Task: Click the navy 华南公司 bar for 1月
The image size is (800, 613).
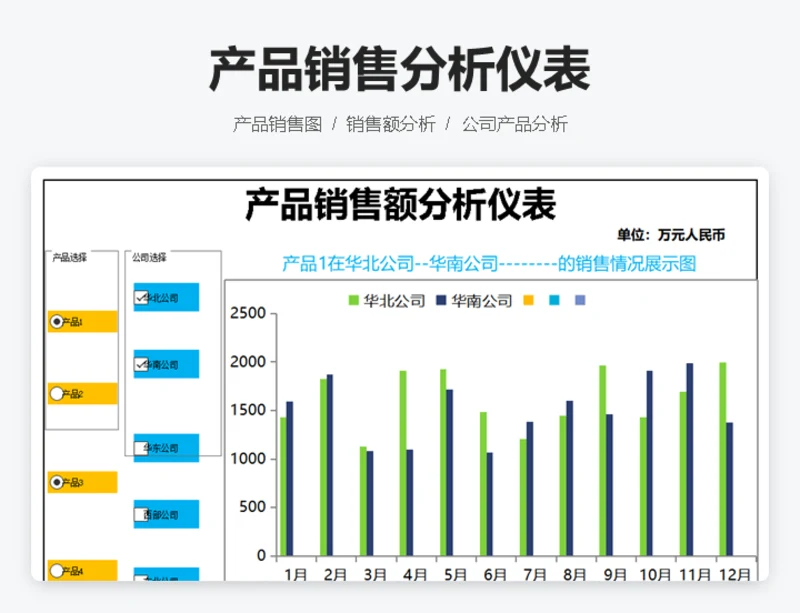Action: [290, 479]
